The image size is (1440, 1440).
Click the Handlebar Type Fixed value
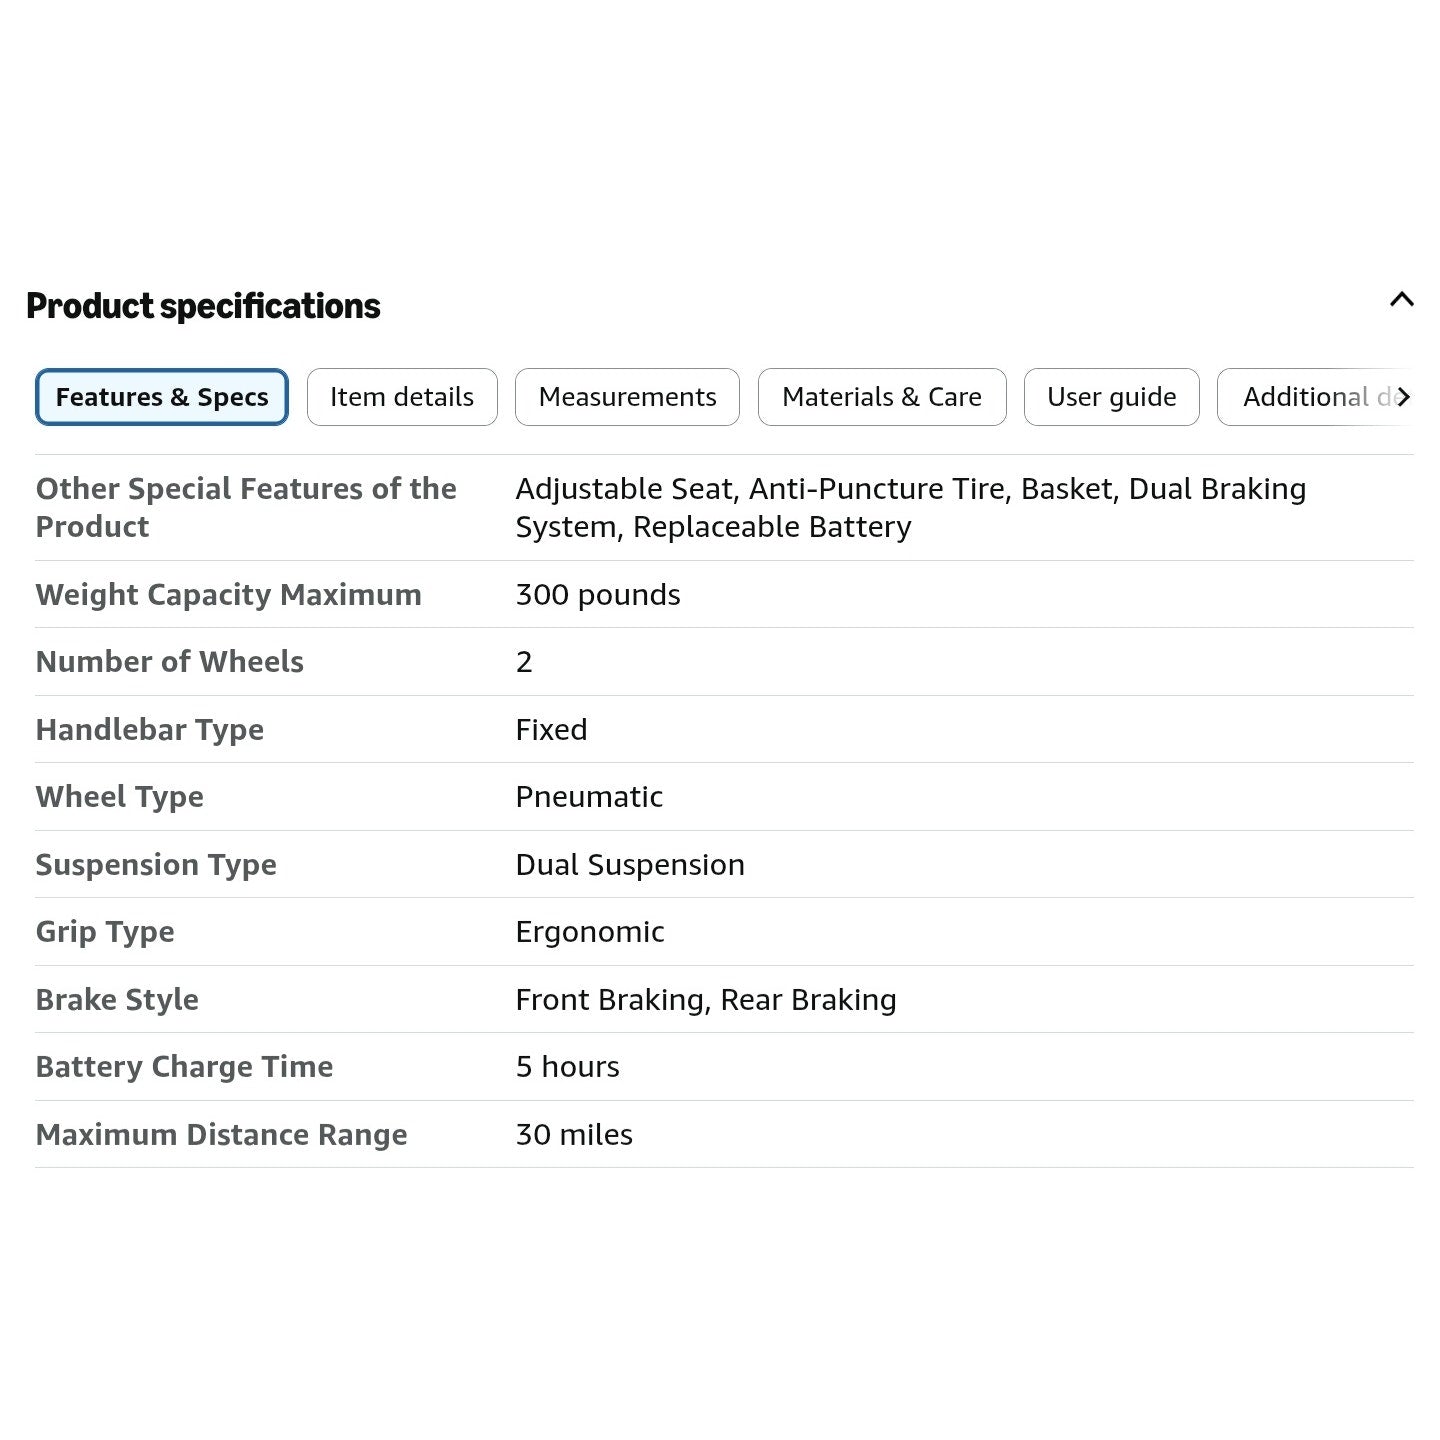(x=551, y=729)
